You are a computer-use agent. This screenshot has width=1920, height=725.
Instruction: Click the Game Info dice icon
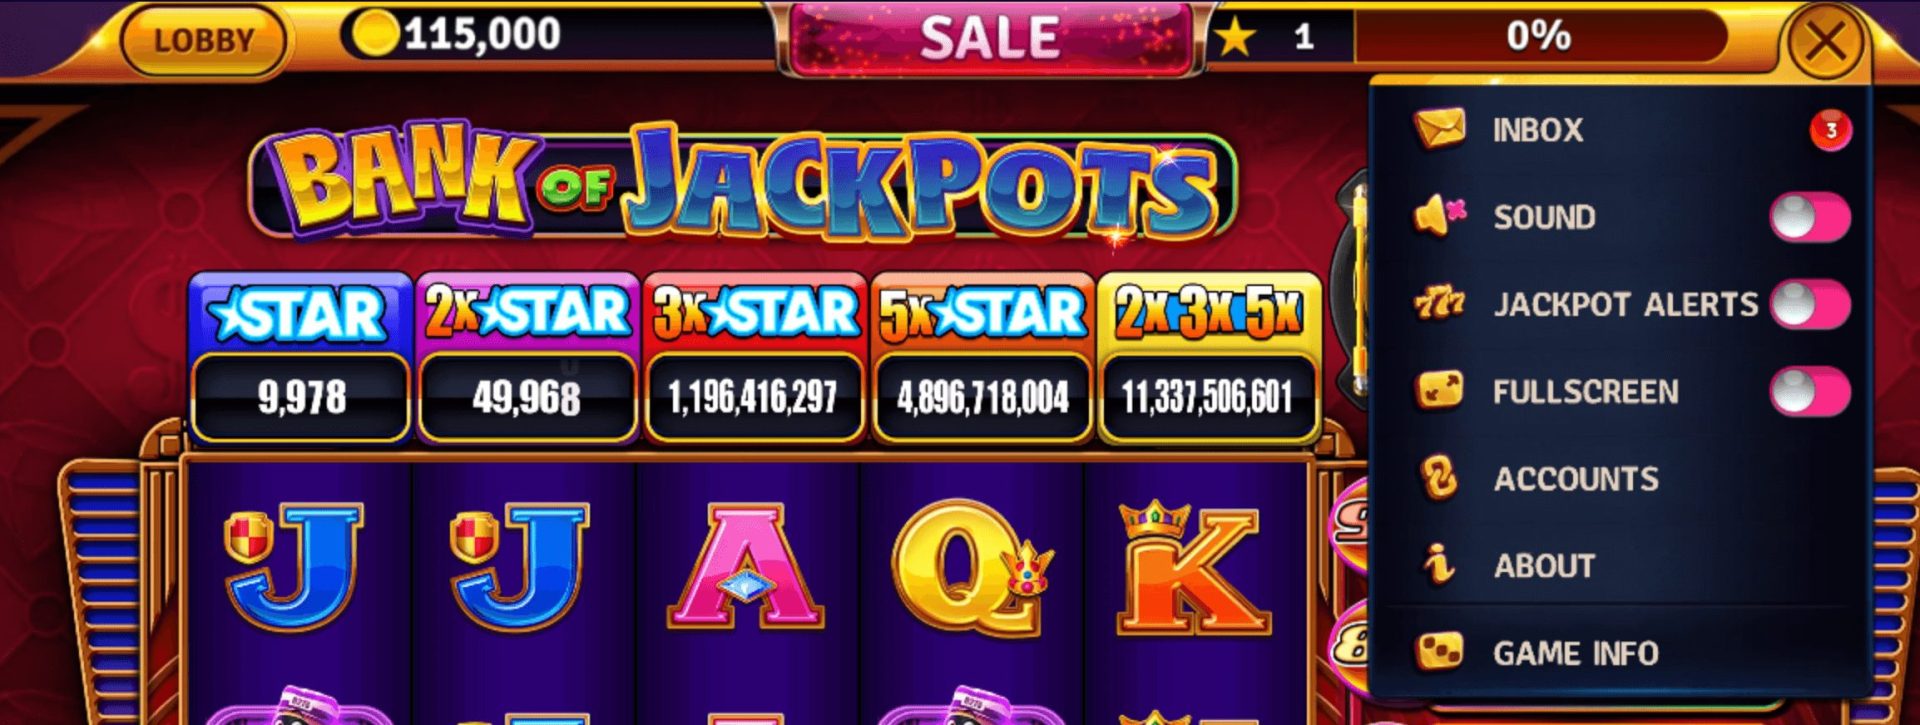pyautogui.click(x=1439, y=652)
